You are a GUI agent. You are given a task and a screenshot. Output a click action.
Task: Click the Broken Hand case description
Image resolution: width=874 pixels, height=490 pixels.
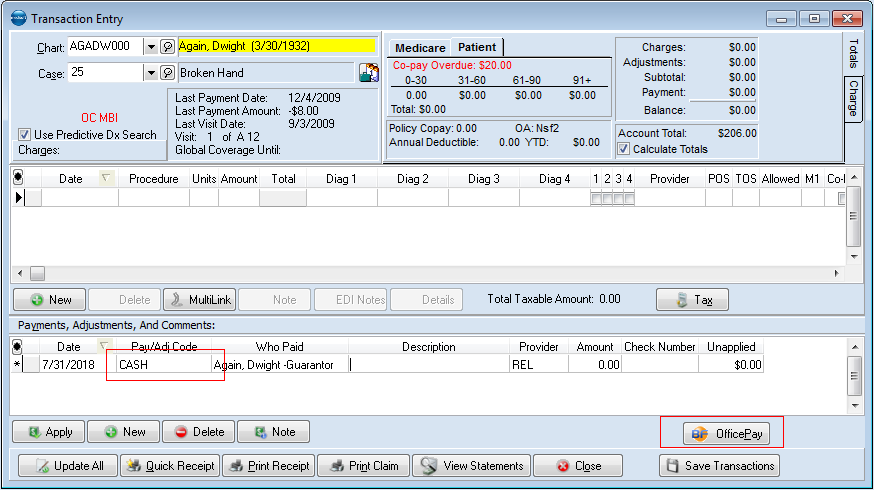point(266,72)
